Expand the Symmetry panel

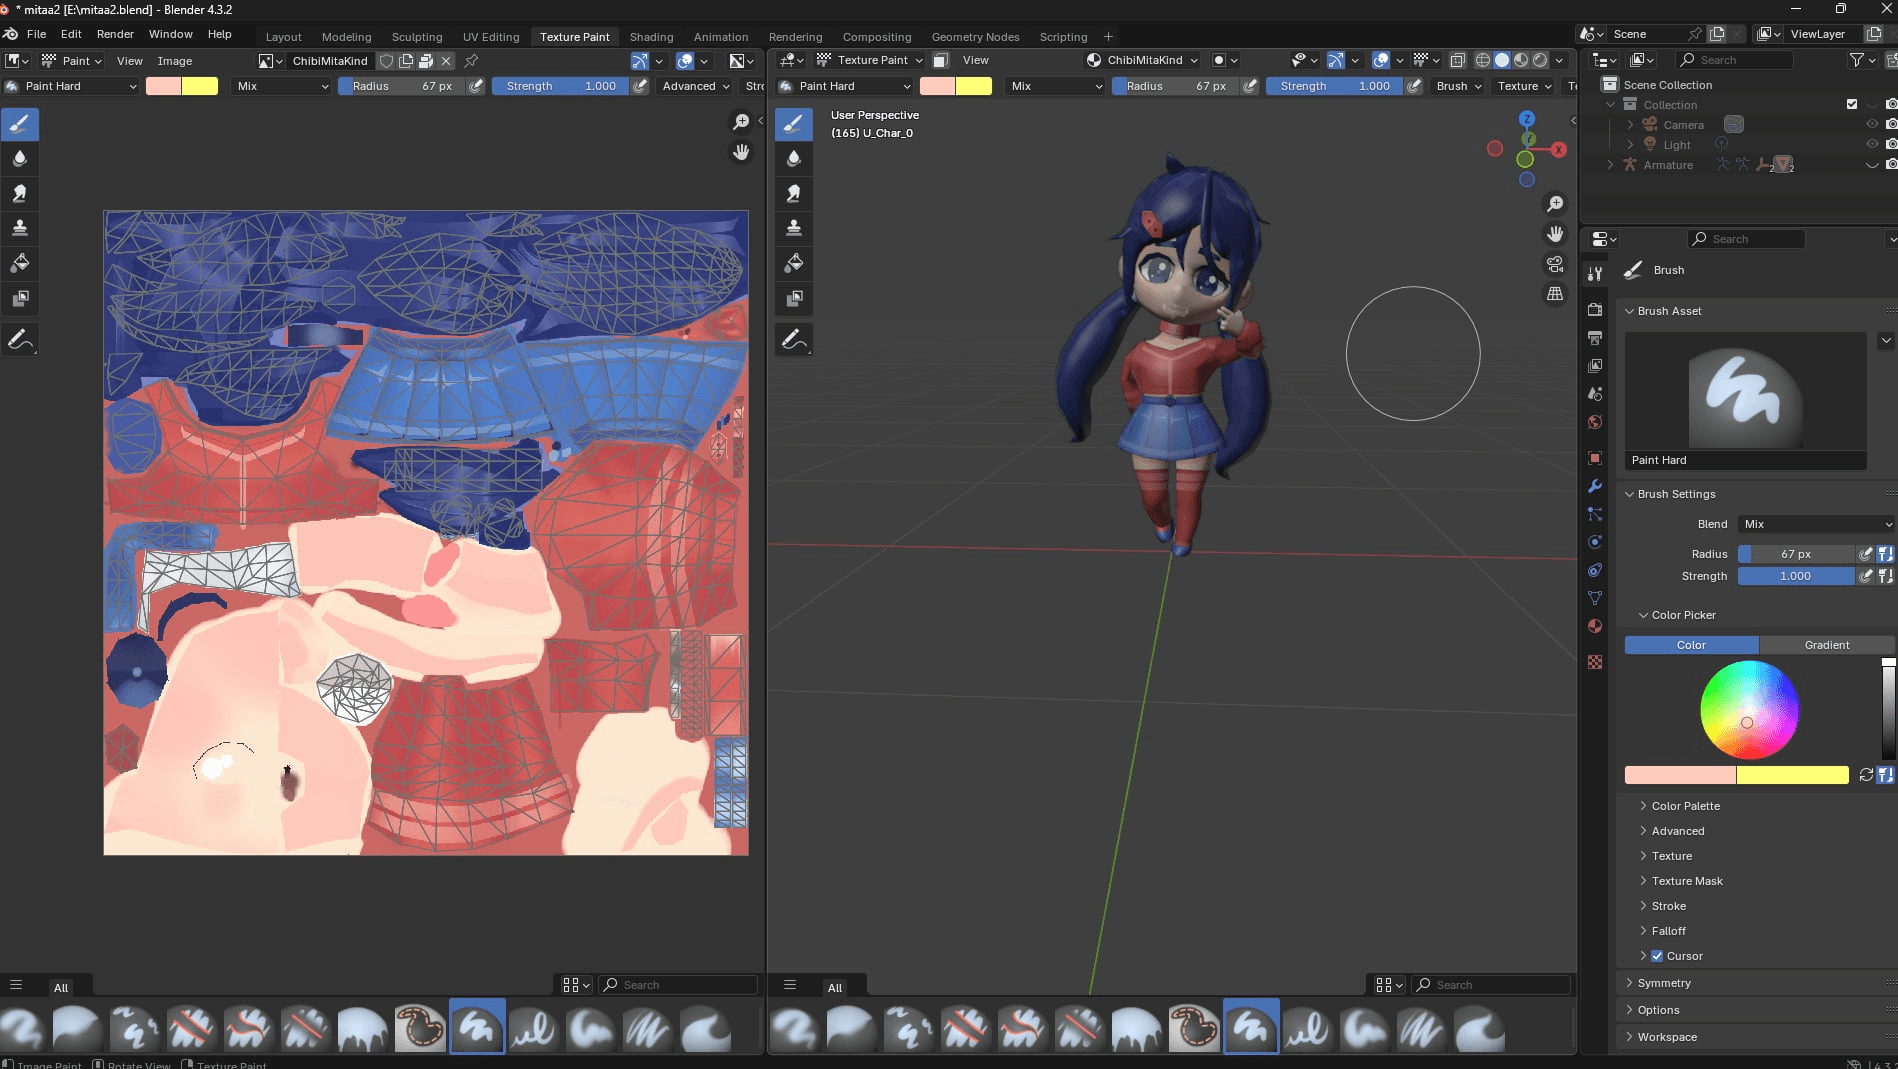1663,983
